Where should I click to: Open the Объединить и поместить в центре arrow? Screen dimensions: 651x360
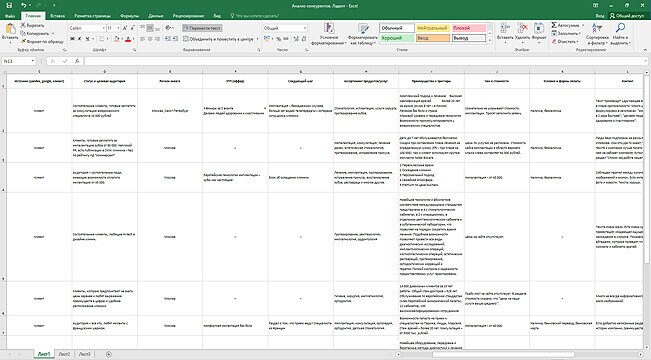pyautogui.click(x=257, y=39)
